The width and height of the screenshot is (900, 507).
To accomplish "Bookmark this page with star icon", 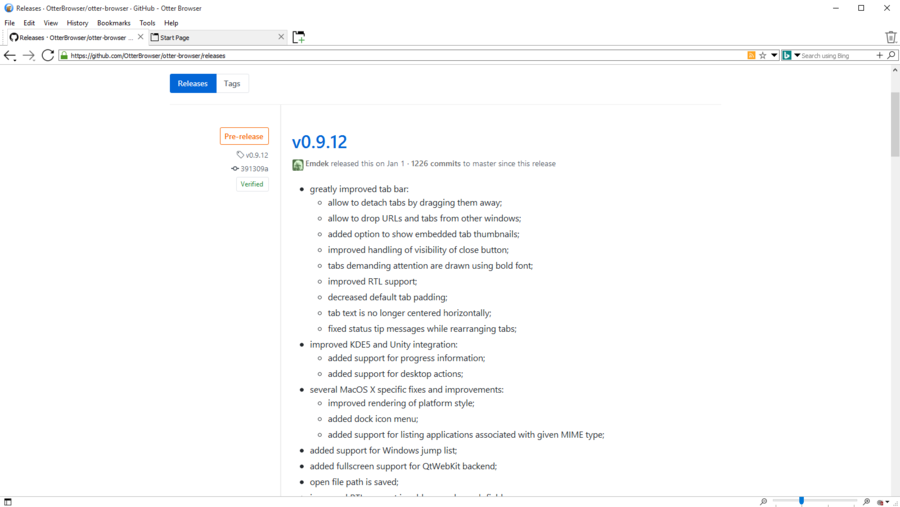I will [x=762, y=56].
